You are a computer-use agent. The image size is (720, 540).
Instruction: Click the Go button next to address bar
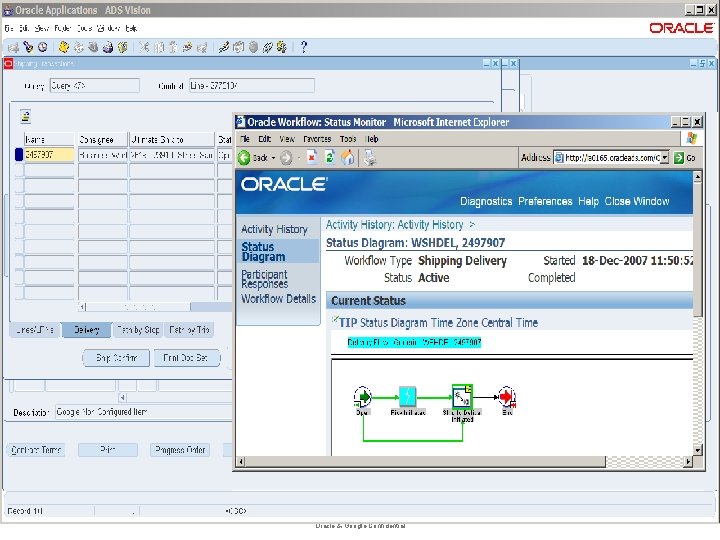tap(685, 158)
